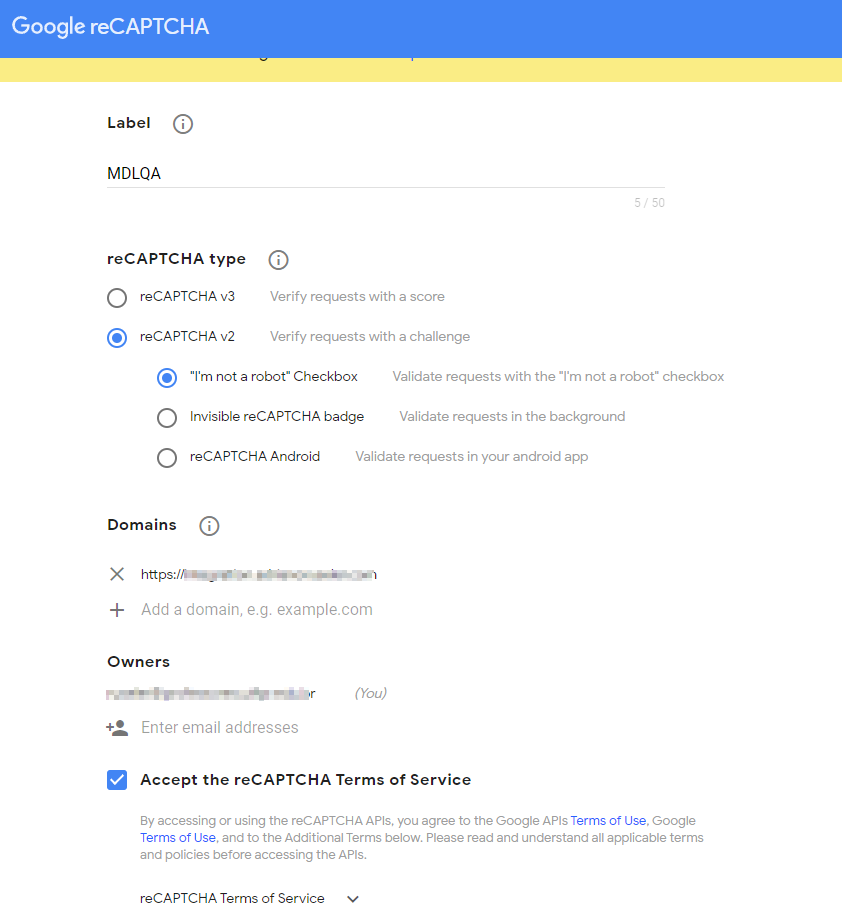Click the add-person icon under Owners
Screen dimensions: 842x918
pyautogui.click(x=117, y=728)
